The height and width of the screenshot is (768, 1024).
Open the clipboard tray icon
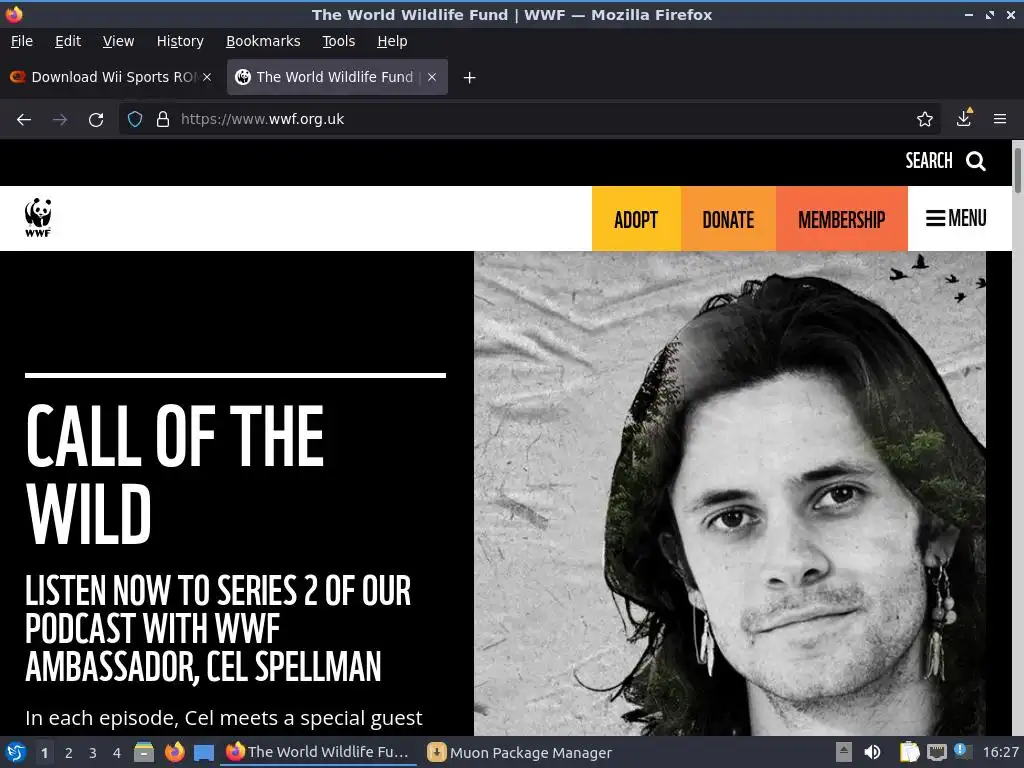[909, 752]
